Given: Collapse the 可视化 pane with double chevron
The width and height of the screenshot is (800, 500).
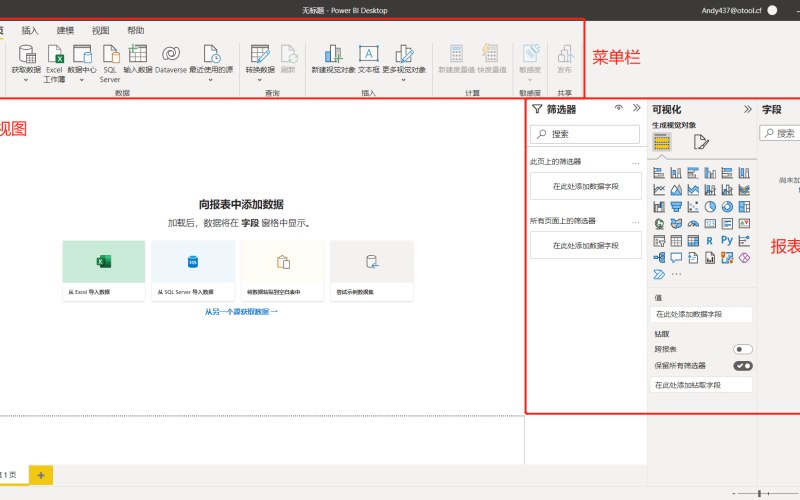Looking at the screenshot, I should click(747, 109).
